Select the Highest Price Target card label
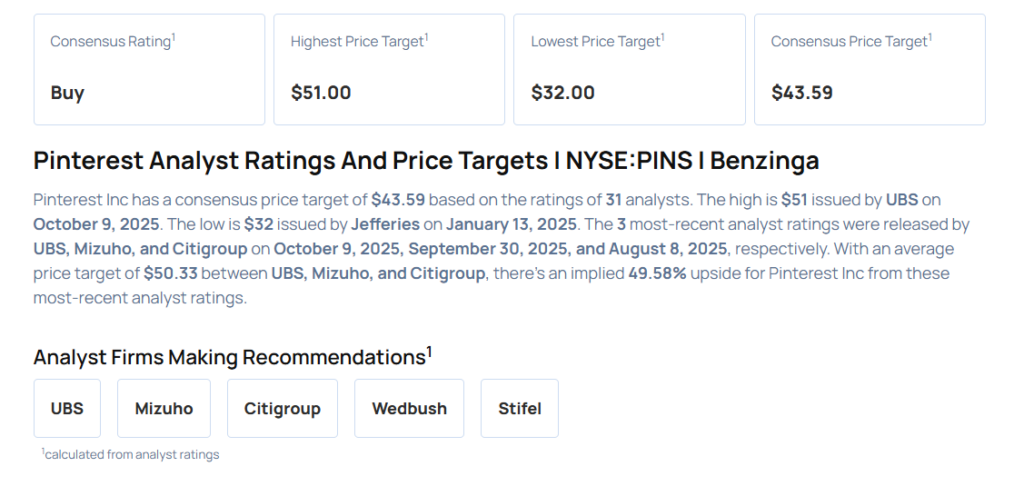 point(359,41)
